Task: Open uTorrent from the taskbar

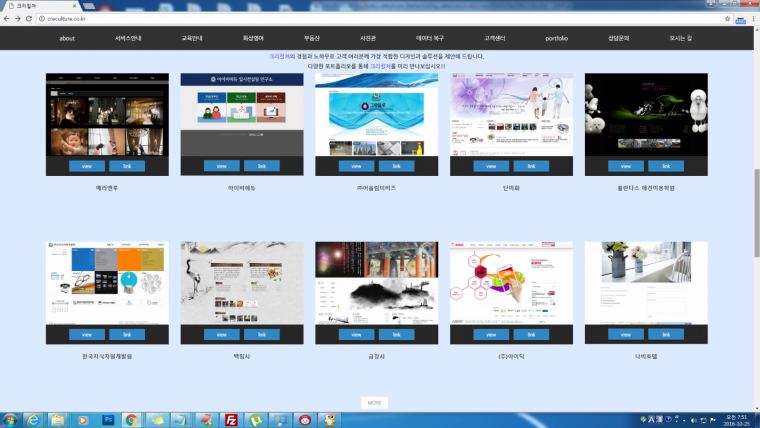Action: [x=256, y=420]
